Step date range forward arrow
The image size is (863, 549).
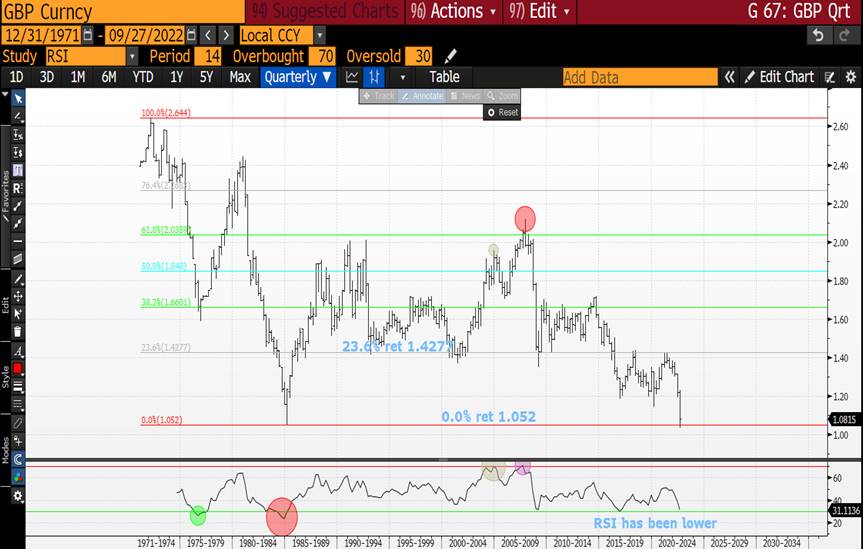pyautogui.click(x=226, y=36)
